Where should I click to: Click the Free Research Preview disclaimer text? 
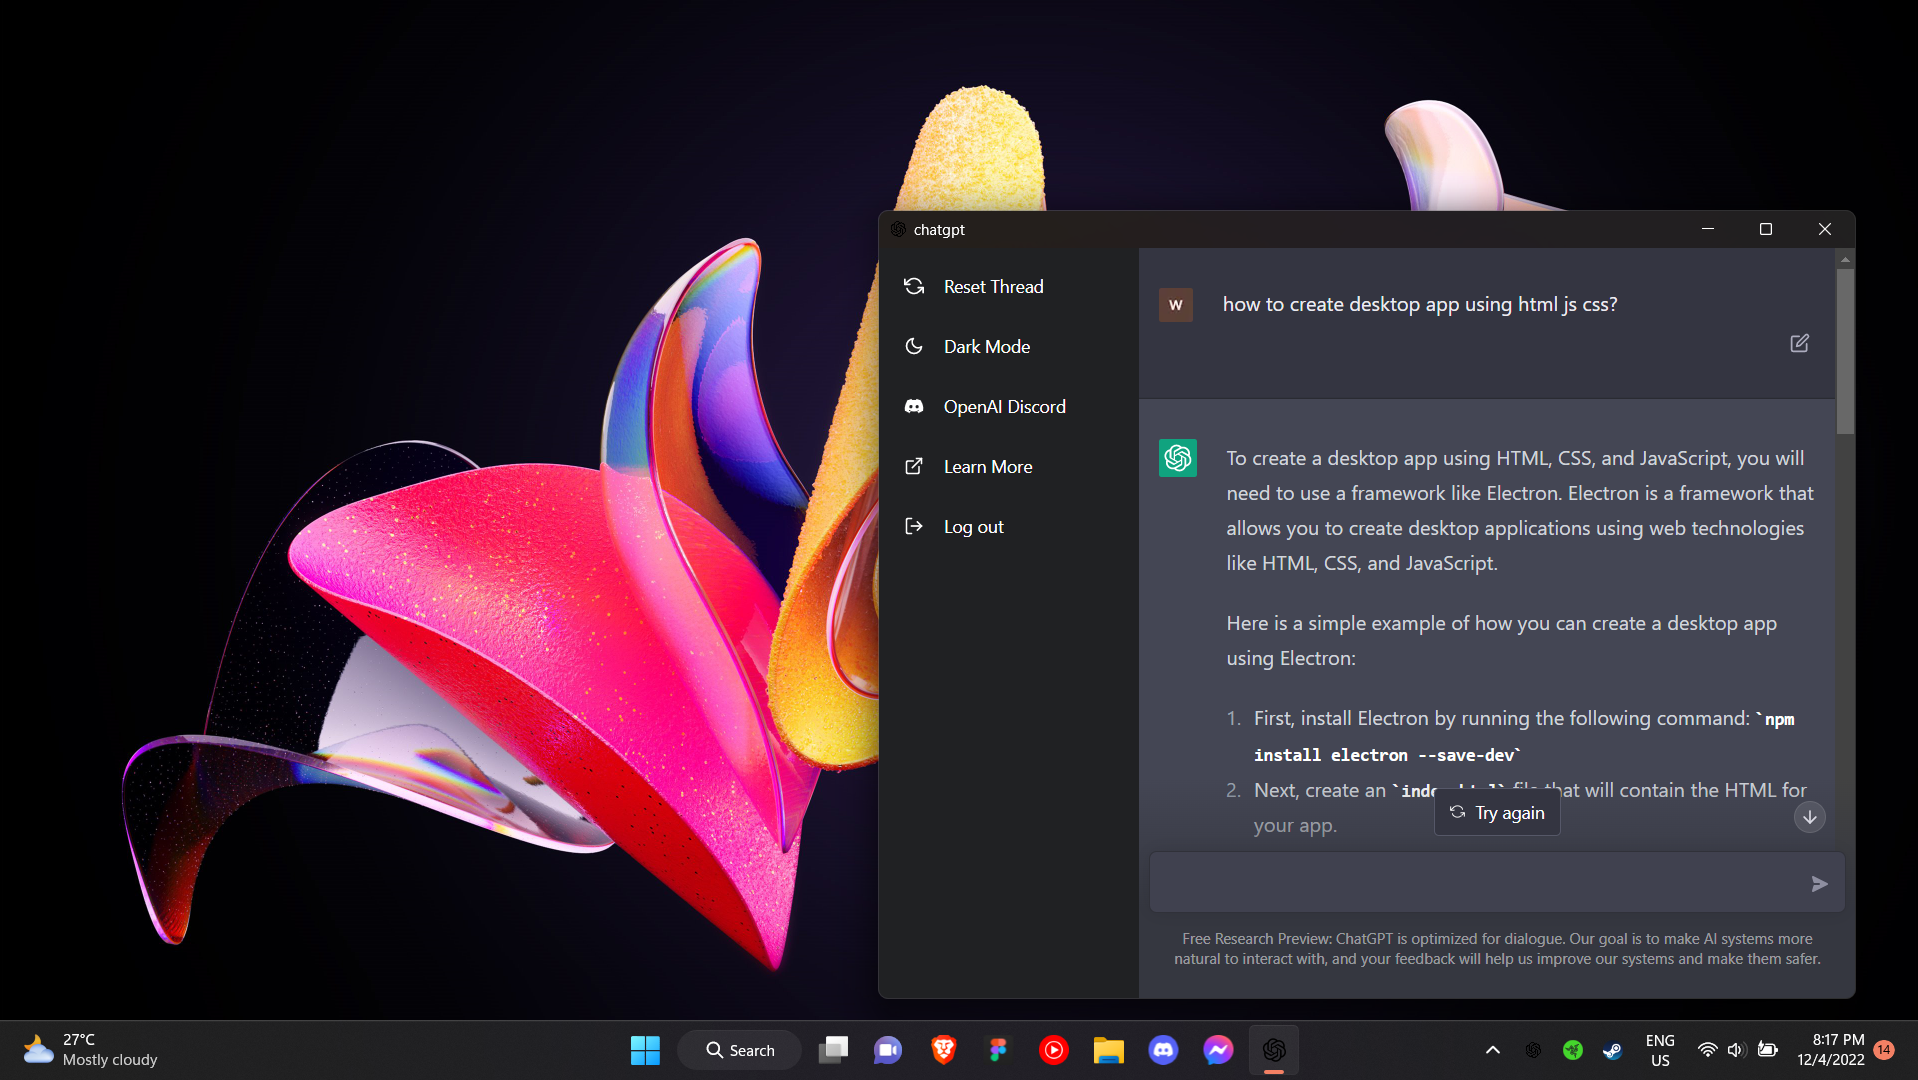click(x=1497, y=949)
